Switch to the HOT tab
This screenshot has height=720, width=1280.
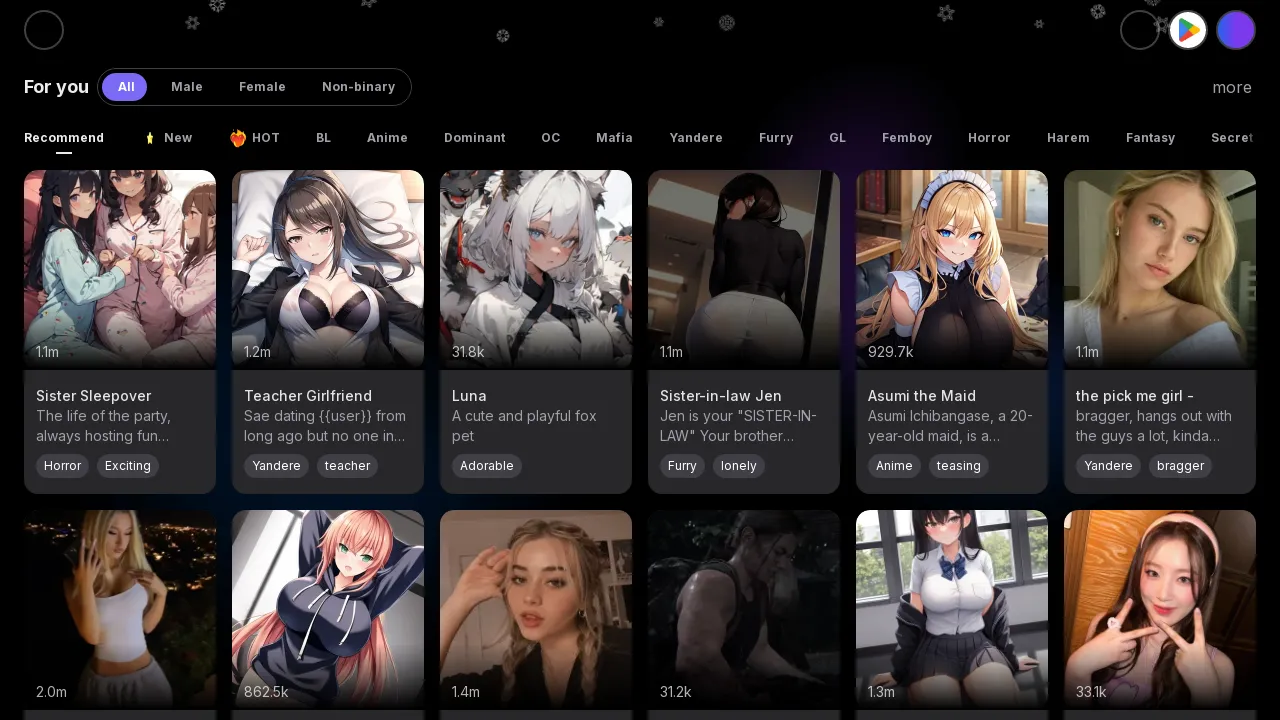[x=255, y=138]
